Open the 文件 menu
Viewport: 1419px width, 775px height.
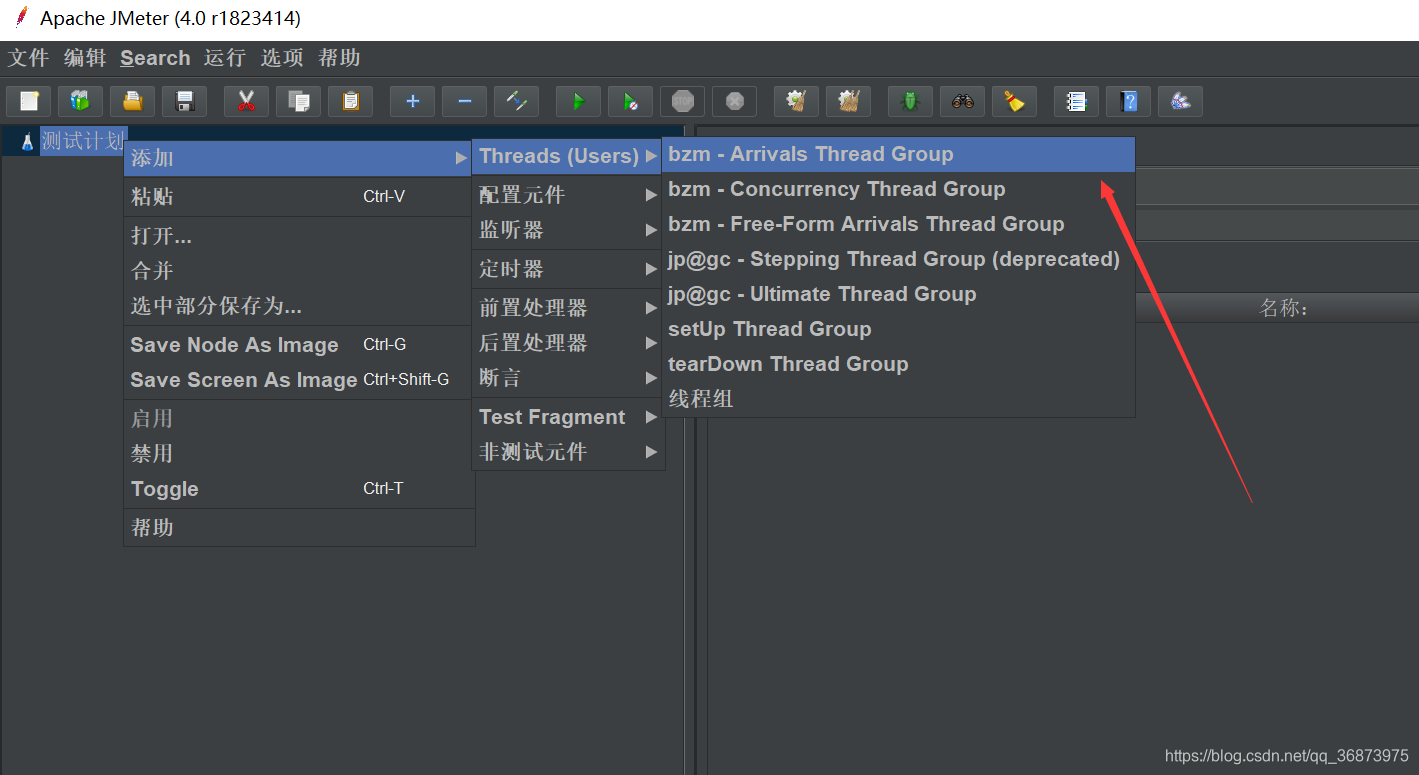pyautogui.click(x=28, y=58)
